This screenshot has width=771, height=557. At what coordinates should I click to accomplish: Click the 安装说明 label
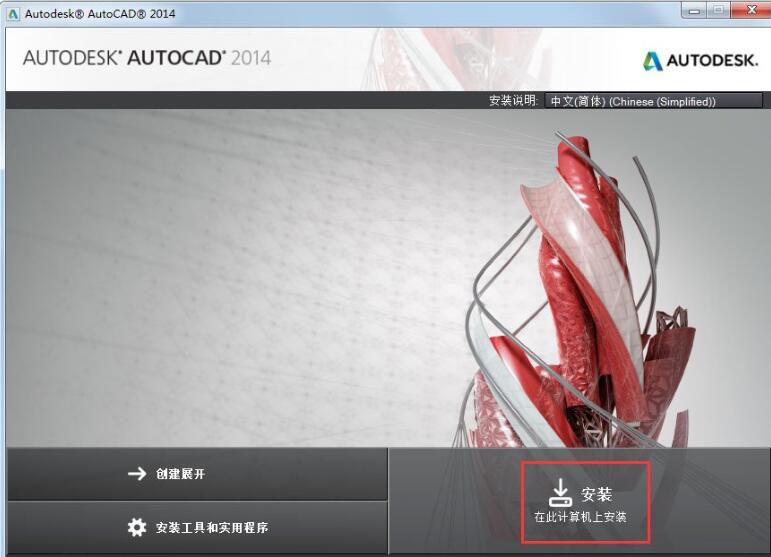[x=514, y=101]
